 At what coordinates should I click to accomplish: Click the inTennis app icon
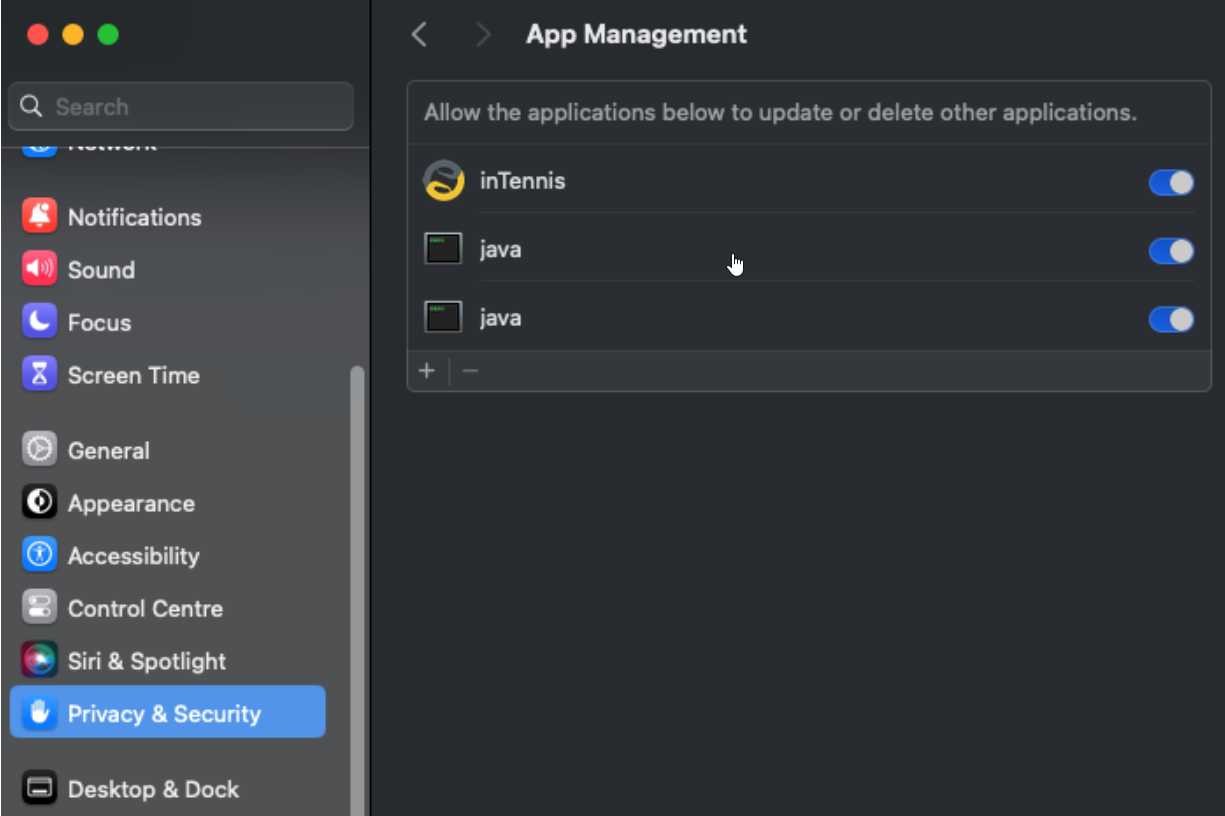click(x=443, y=181)
